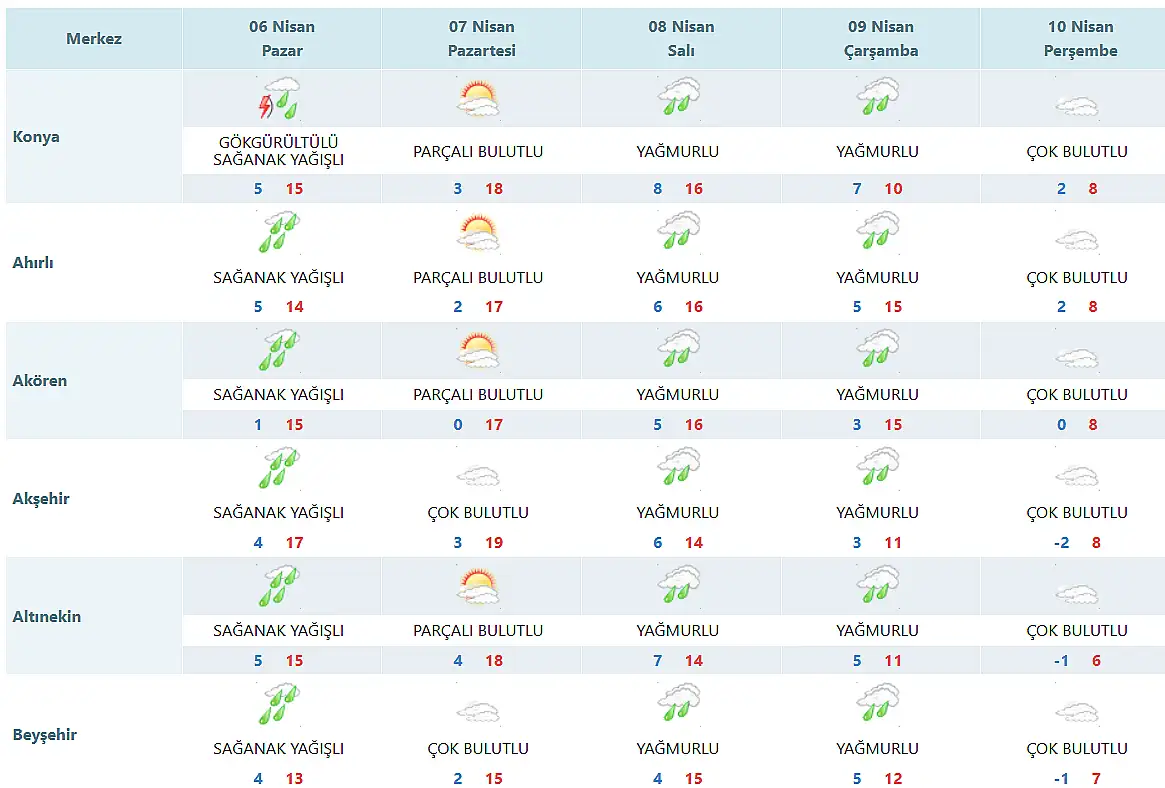Click Konya's GÖKGÜRÜLTÜLÜ SAĞANAK YAĞIŞLI forecast text
This screenshot has width=1165, height=788.
click(x=280, y=152)
